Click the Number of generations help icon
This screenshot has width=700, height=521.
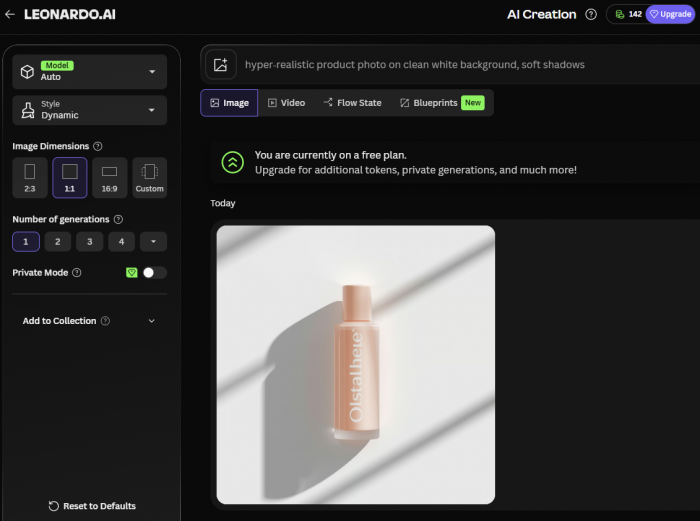[118, 219]
